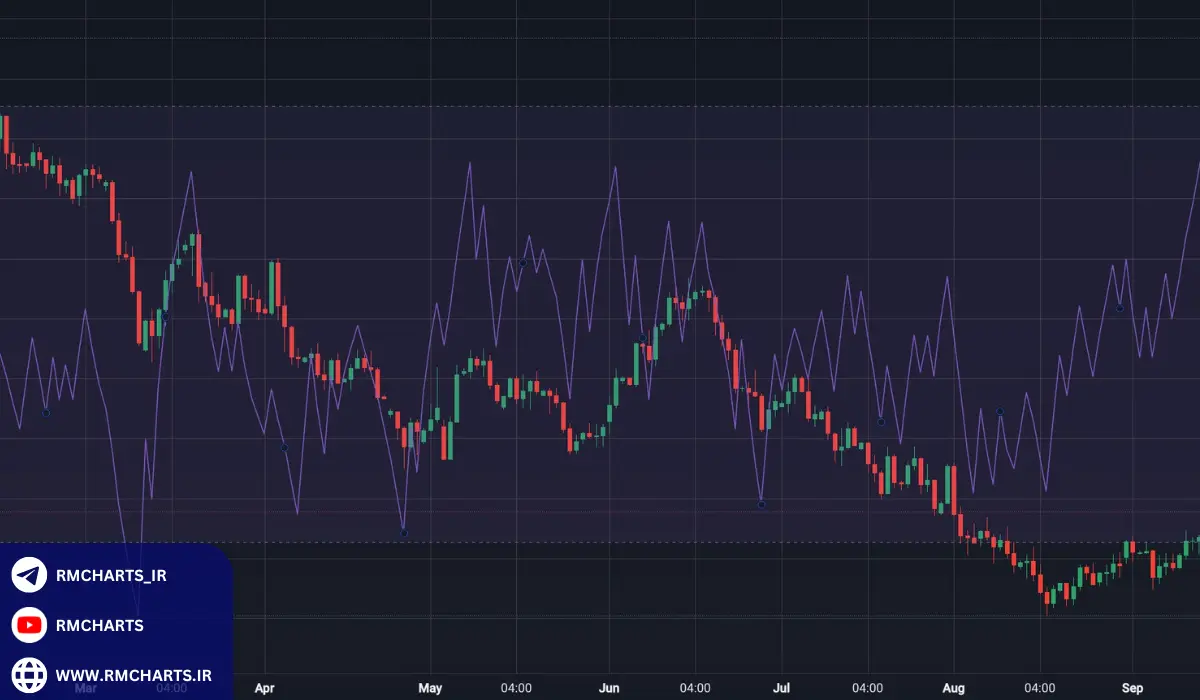
Task: Click the 04:00 label between Jul and Aug
Action: coord(867,688)
